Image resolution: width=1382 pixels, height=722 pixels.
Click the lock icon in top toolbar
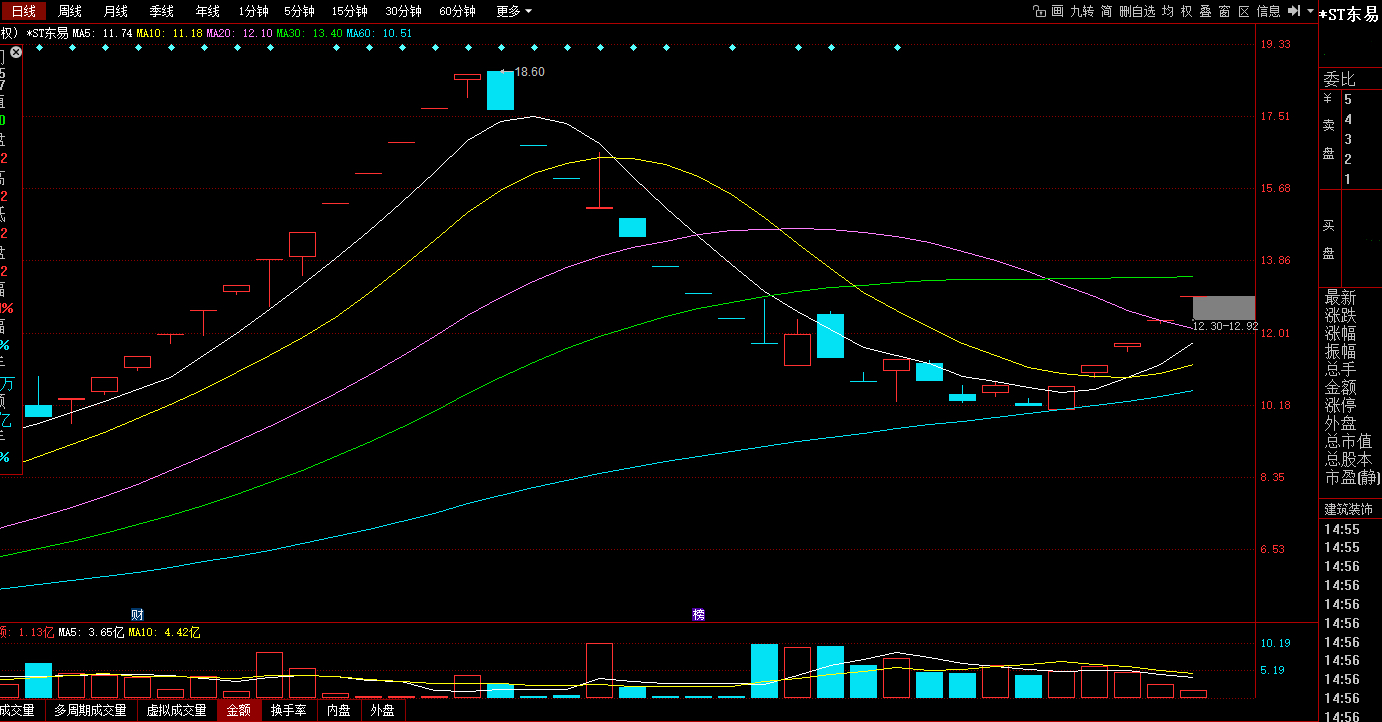(1039, 11)
